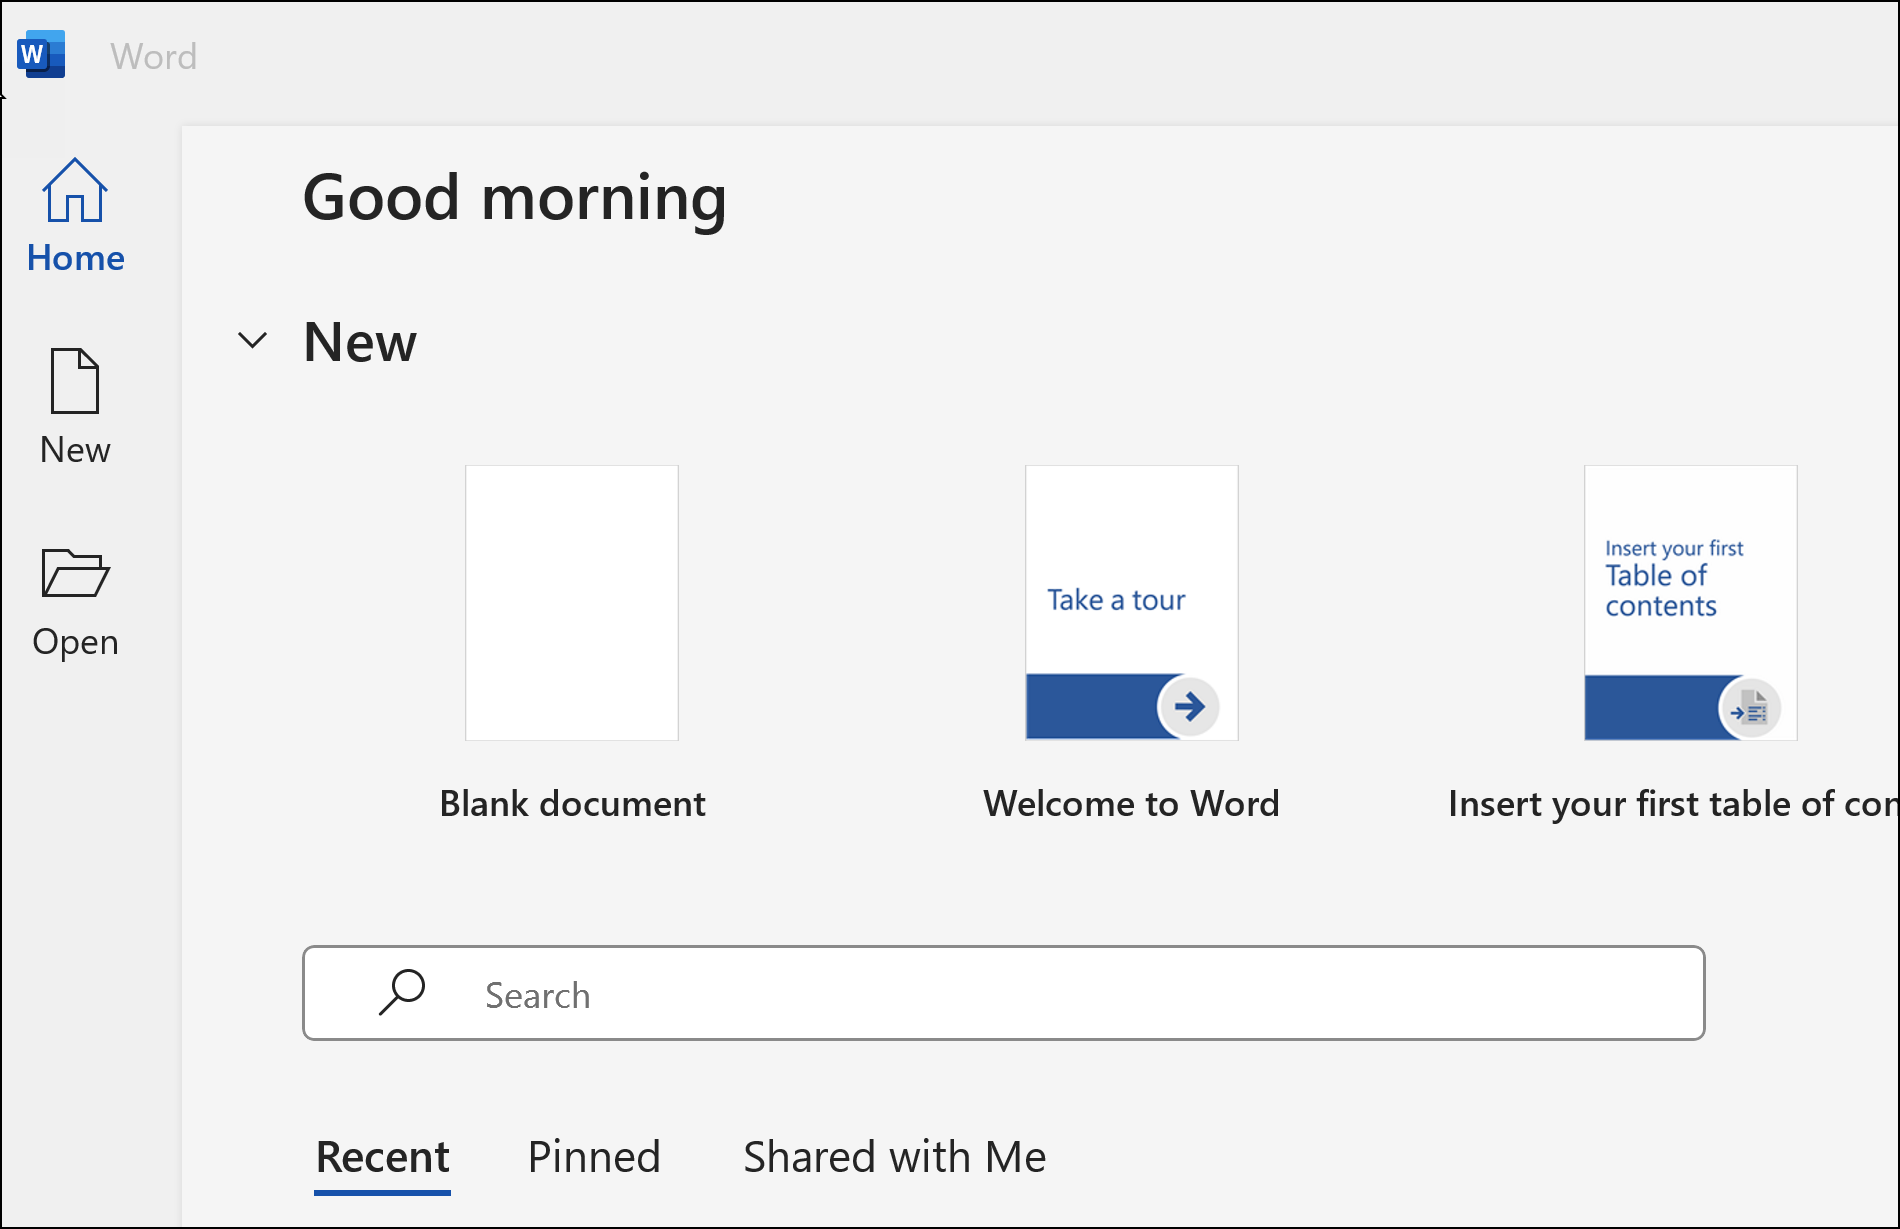The image size is (1900, 1229).
Task: Switch to the Pinned tab
Action: point(593,1156)
